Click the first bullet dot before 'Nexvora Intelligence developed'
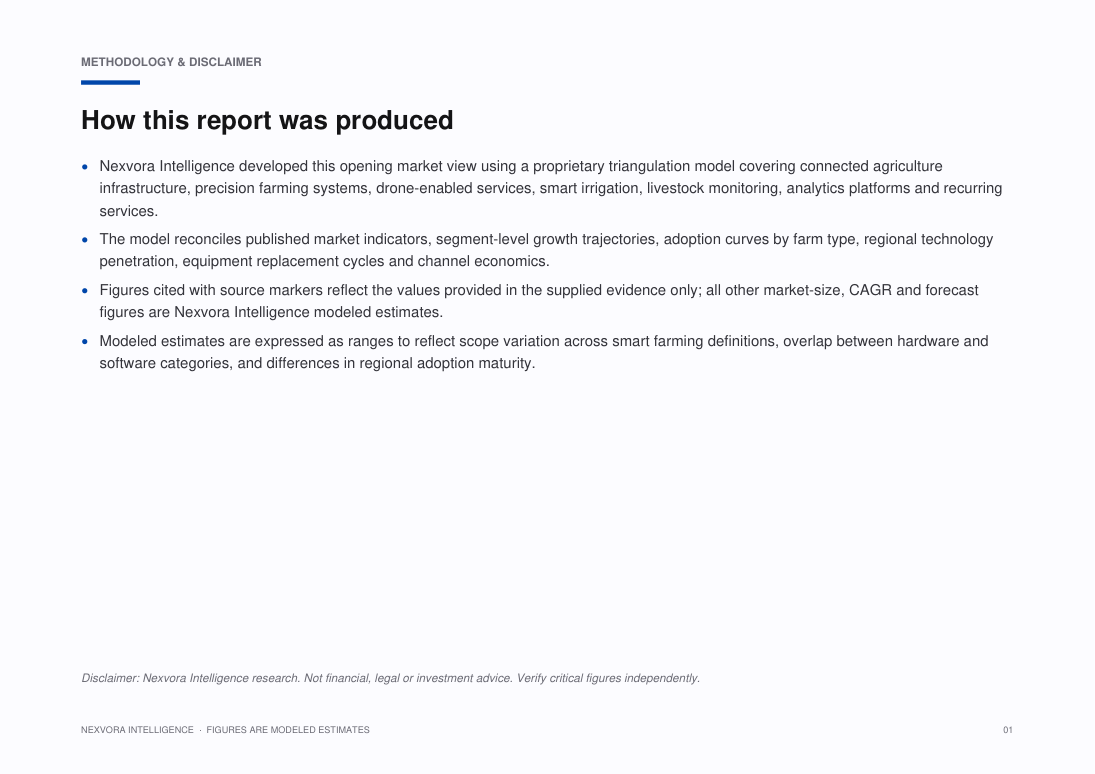 pyautogui.click(x=85, y=166)
